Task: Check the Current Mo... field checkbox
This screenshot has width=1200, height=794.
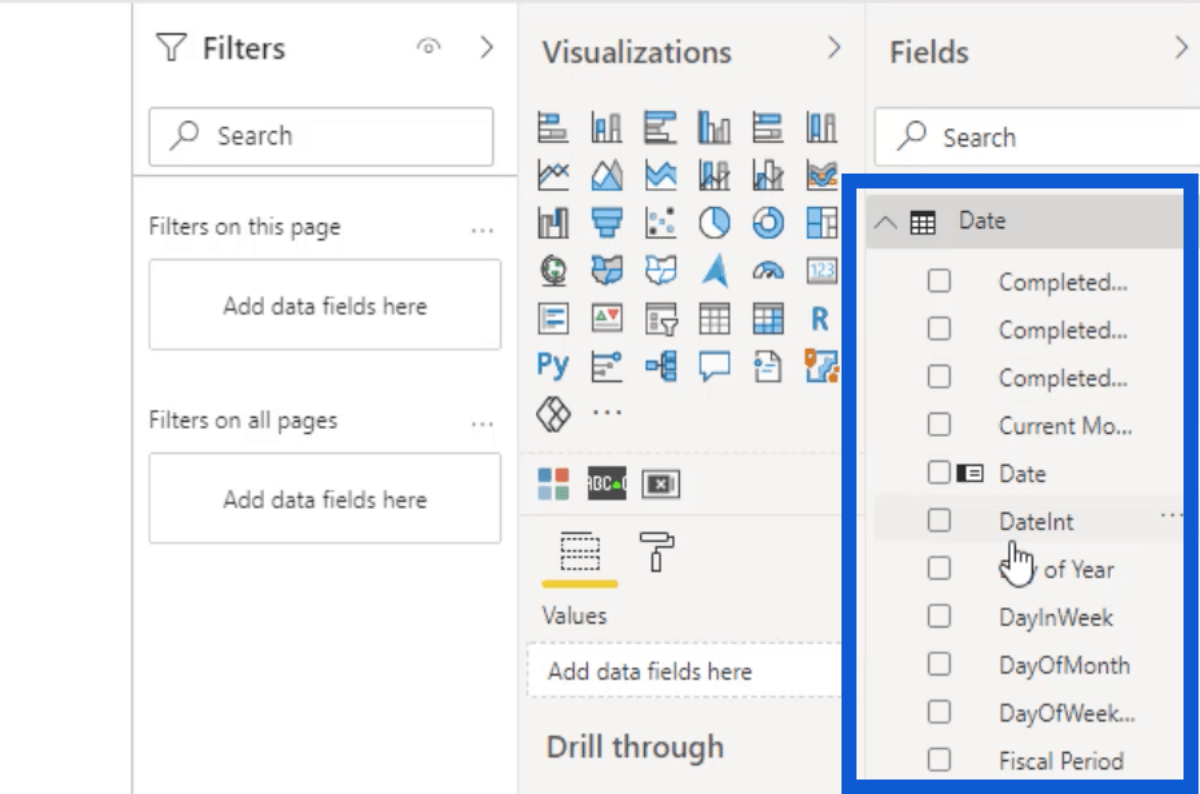Action: (x=939, y=425)
